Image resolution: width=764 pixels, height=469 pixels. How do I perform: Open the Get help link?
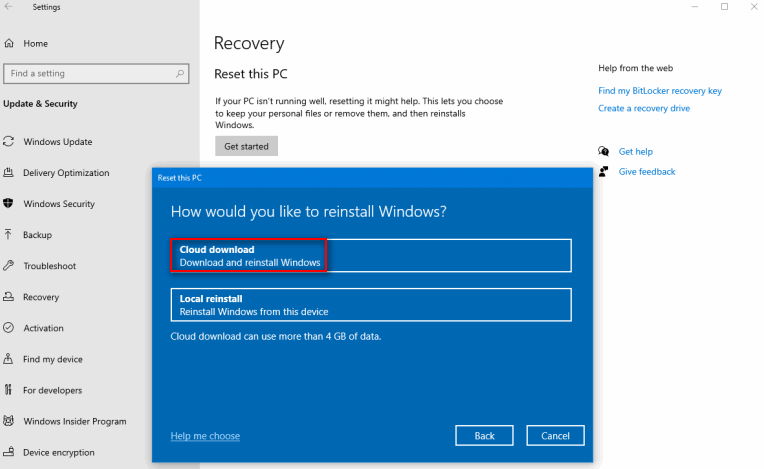coord(635,151)
